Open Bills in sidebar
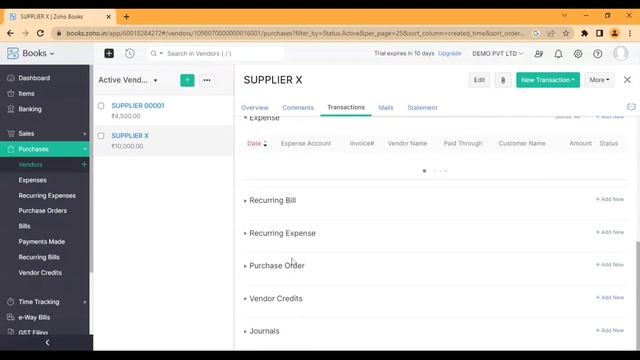The image size is (640, 360). [x=24, y=226]
